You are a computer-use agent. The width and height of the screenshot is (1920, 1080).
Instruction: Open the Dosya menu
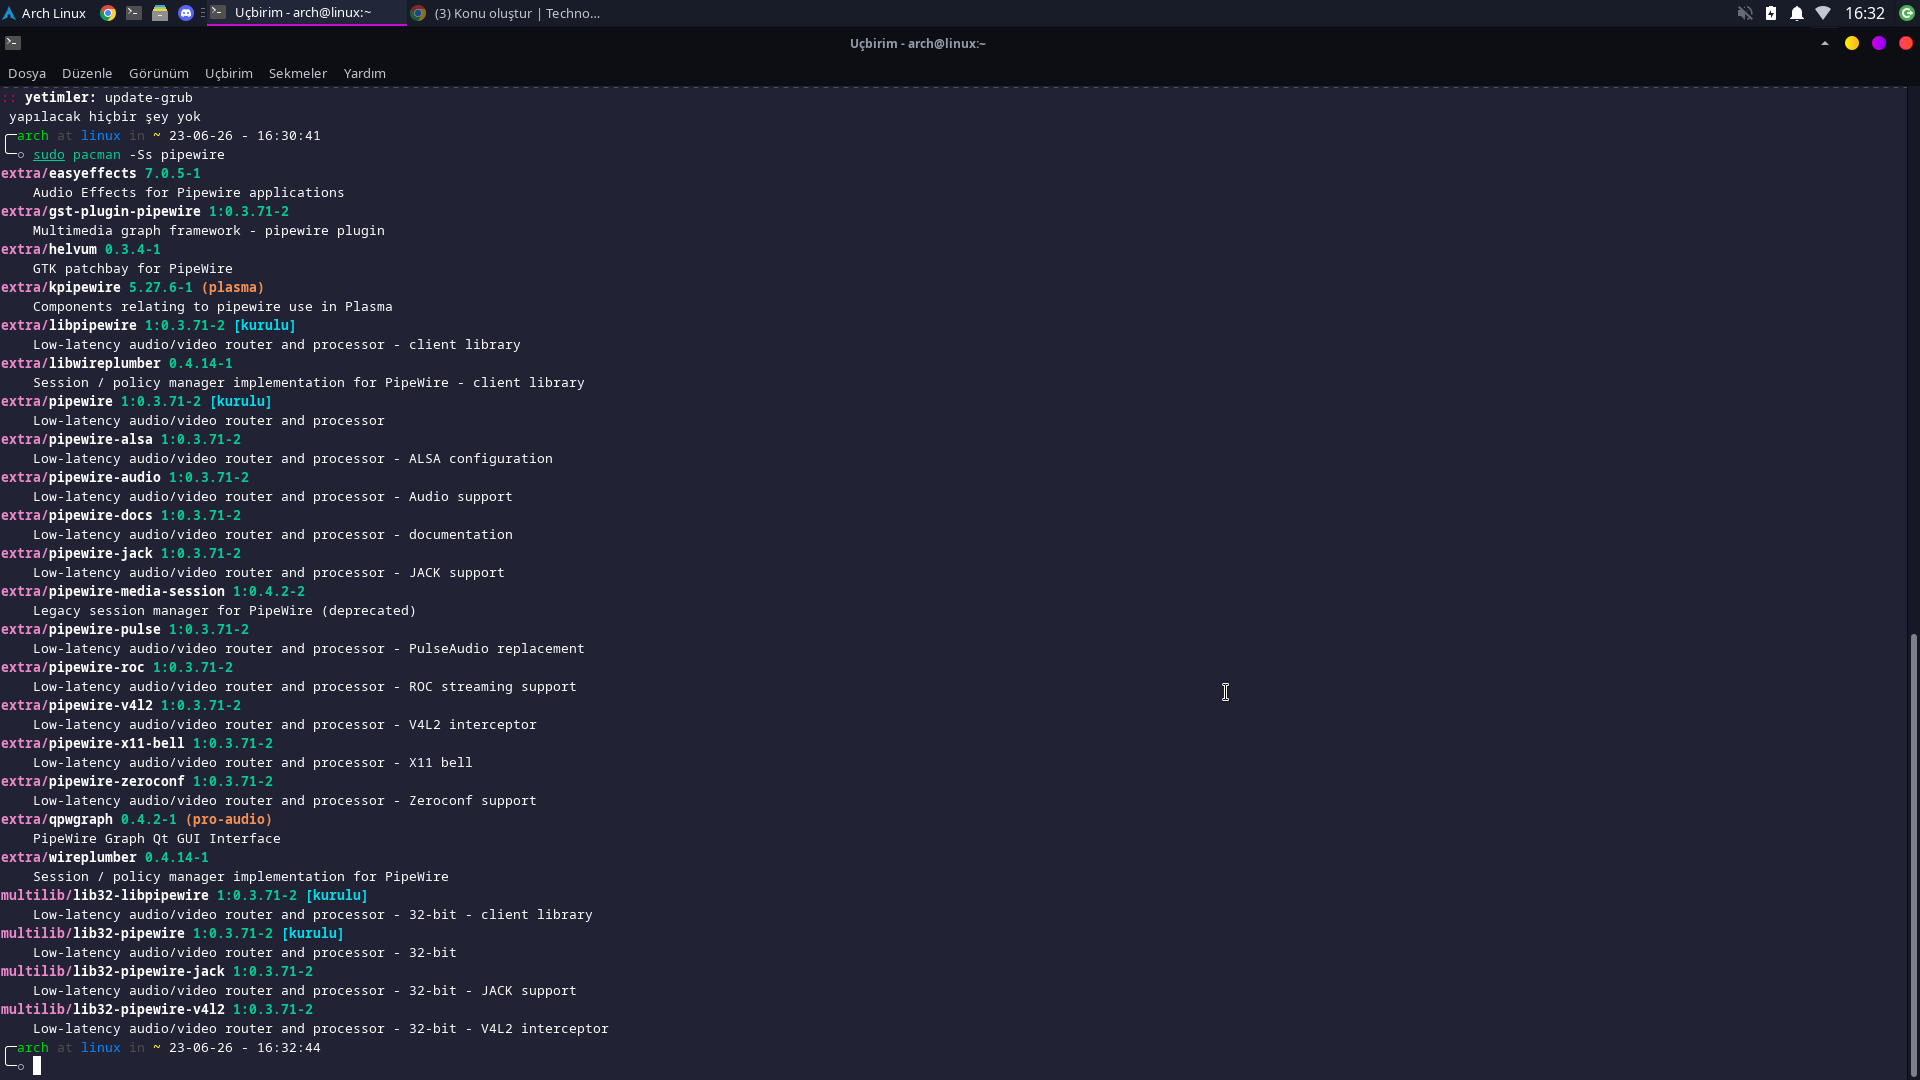coord(27,73)
